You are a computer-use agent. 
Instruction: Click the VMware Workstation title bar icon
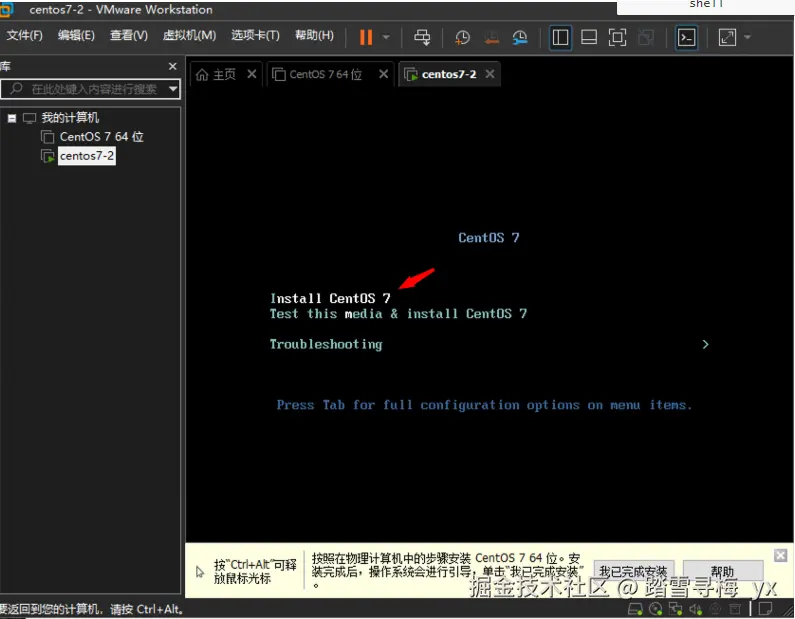(x=7, y=10)
